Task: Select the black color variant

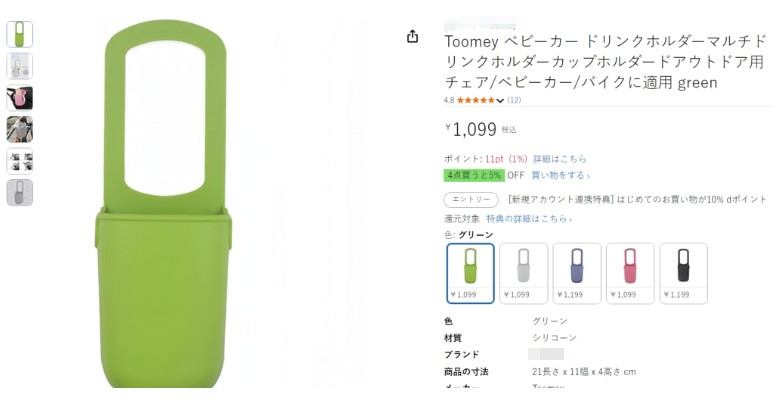Action: pos(684,273)
